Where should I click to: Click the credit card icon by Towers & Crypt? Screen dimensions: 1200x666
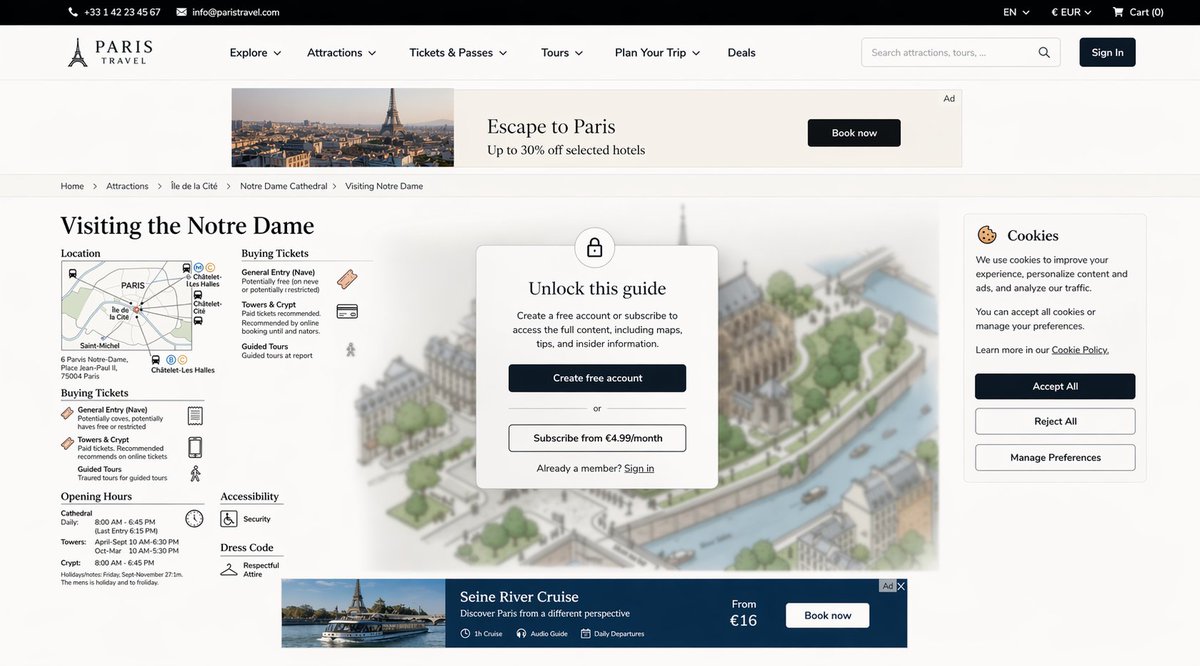347,311
